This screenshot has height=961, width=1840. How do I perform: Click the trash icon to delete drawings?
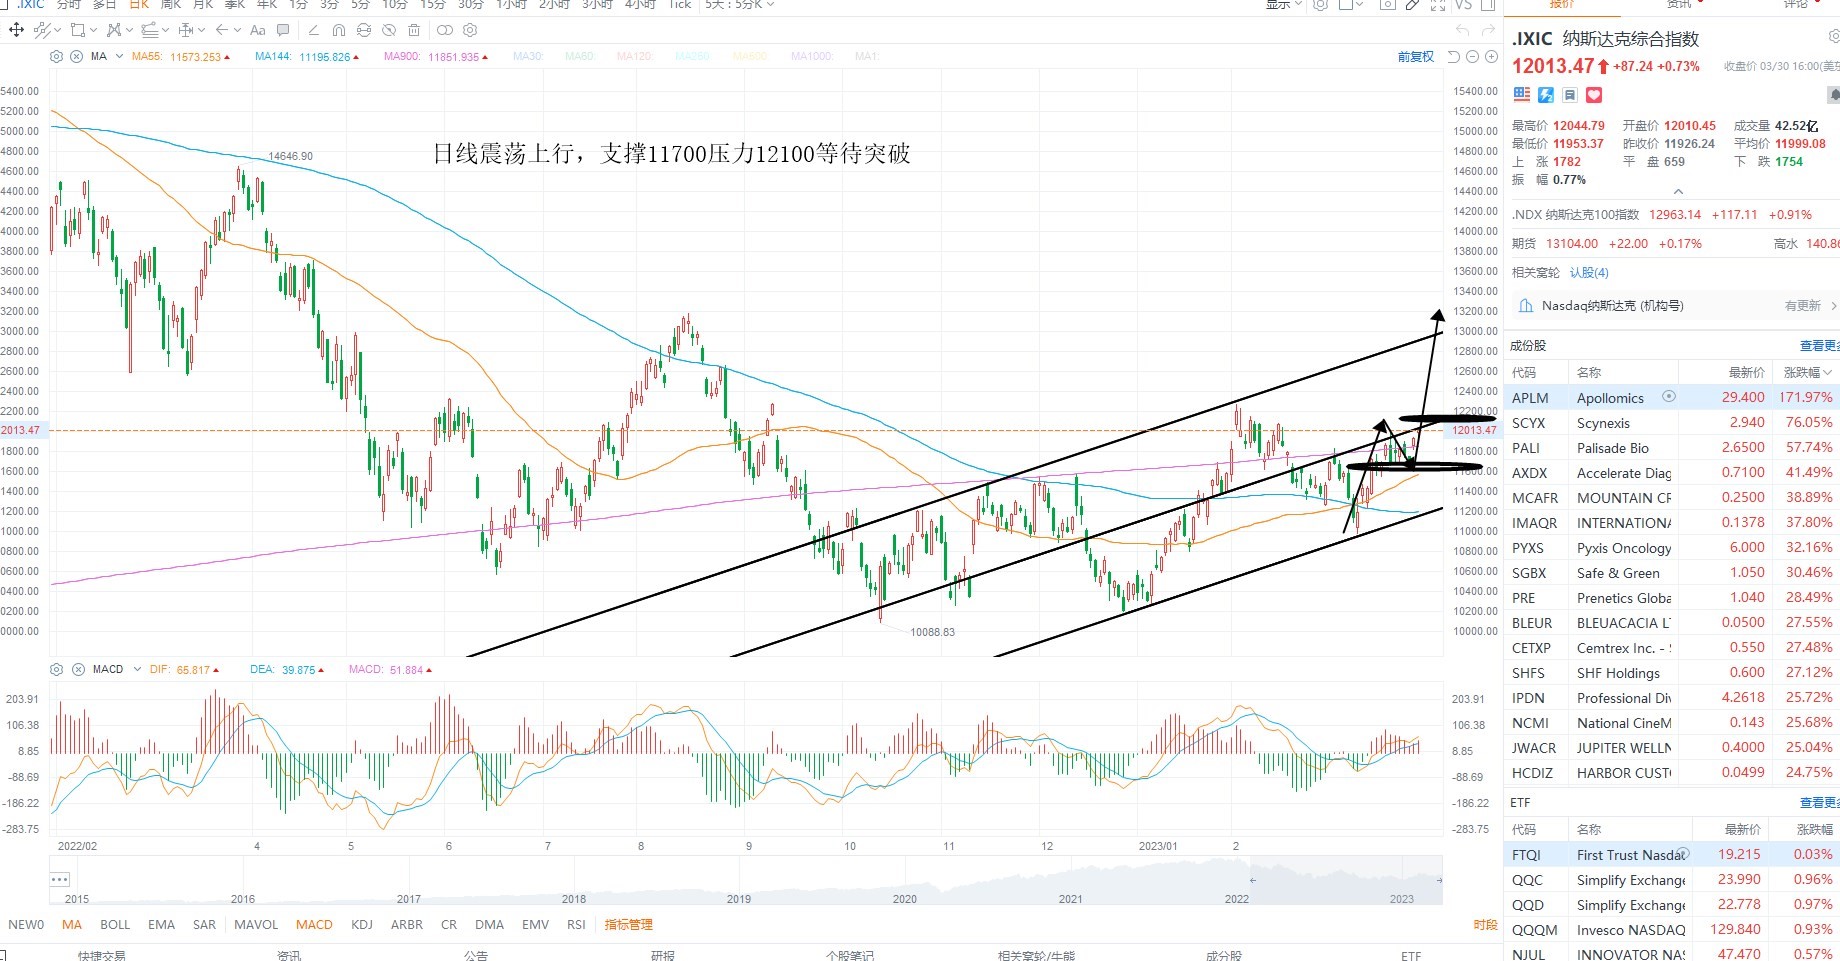(x=414, y=30)
